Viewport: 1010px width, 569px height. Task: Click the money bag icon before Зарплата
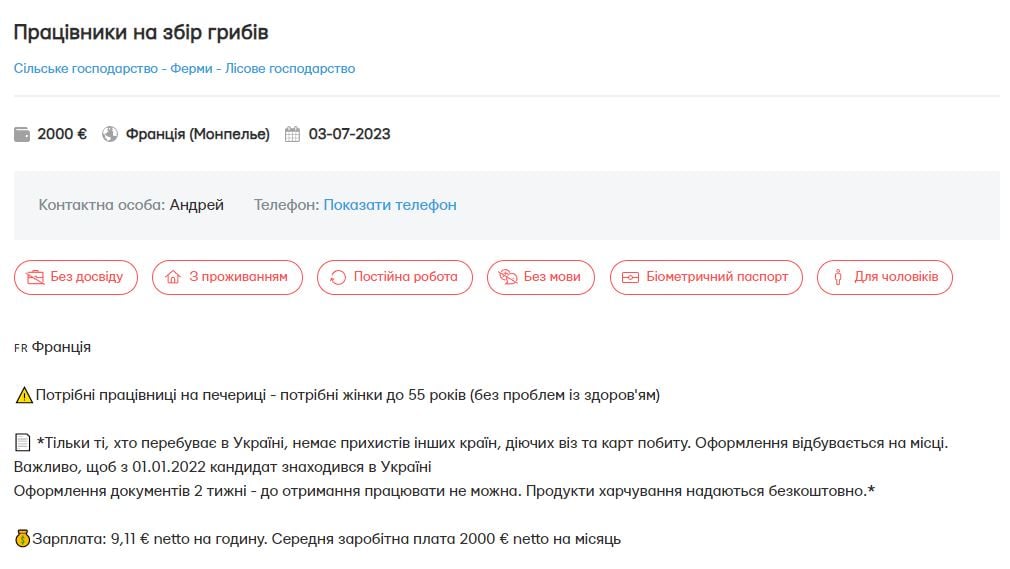click(22, 539)
